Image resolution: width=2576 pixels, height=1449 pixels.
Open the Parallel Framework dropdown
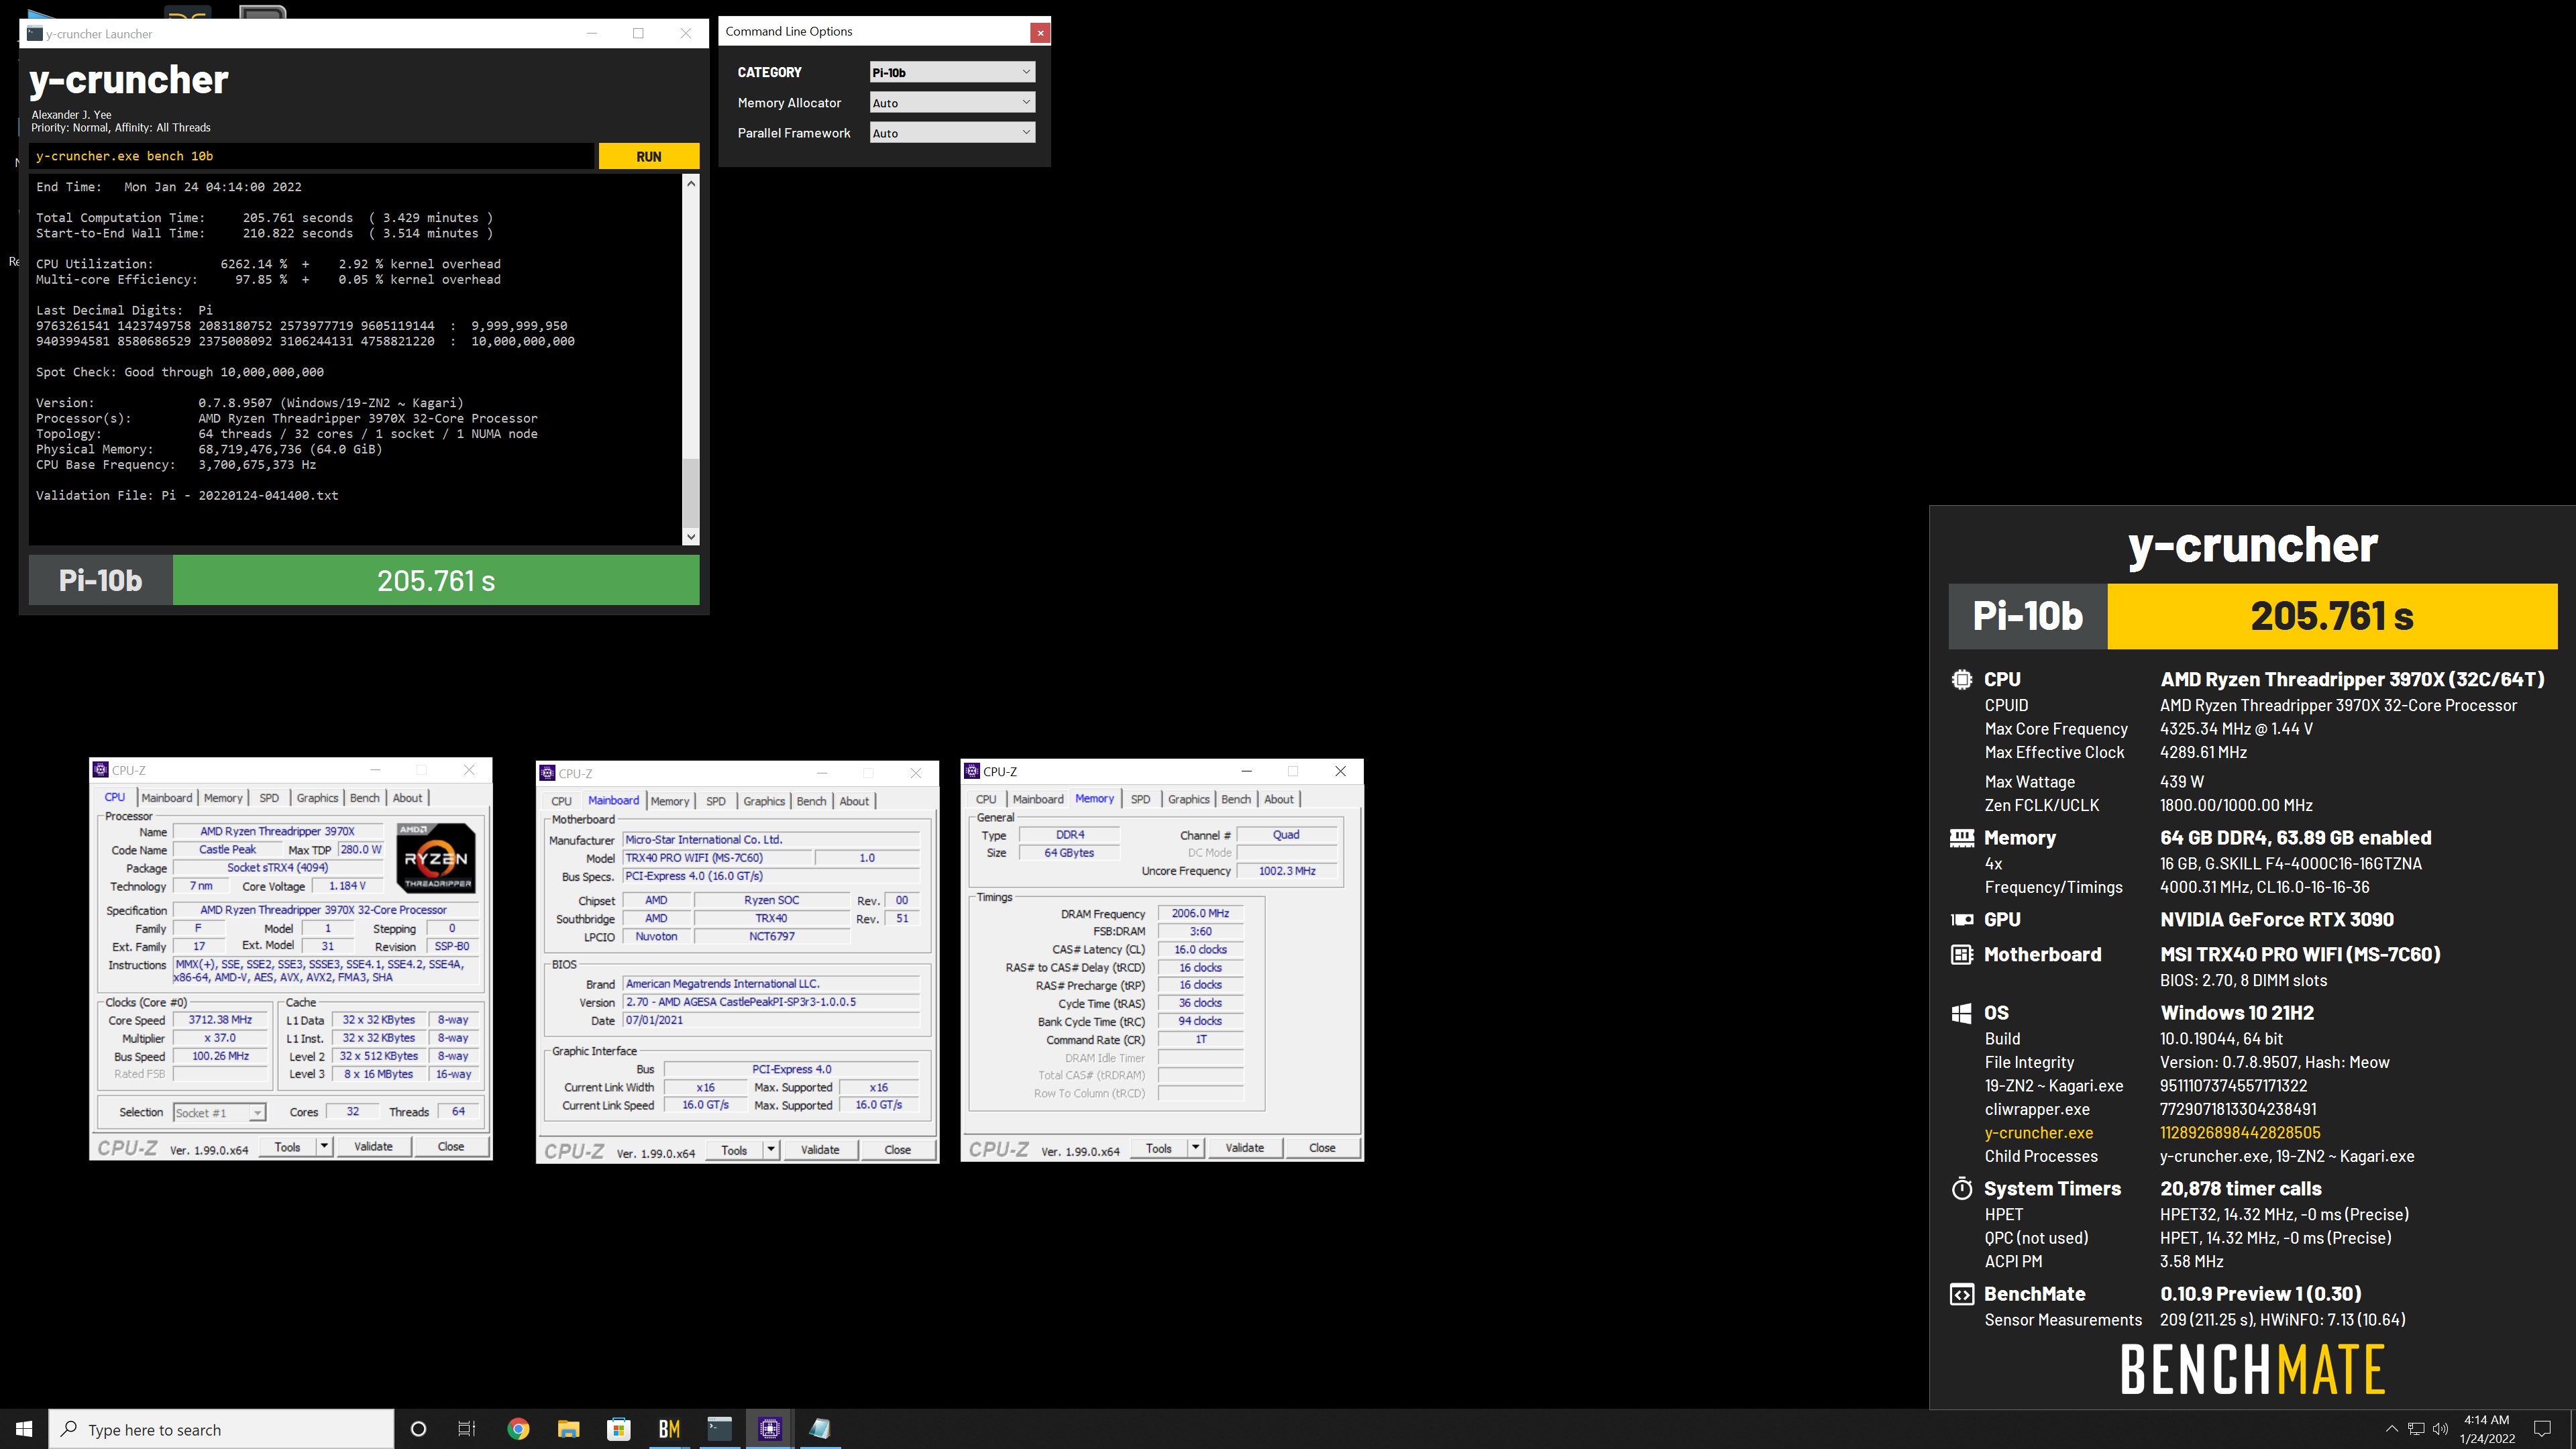click(x=952, y=133)
